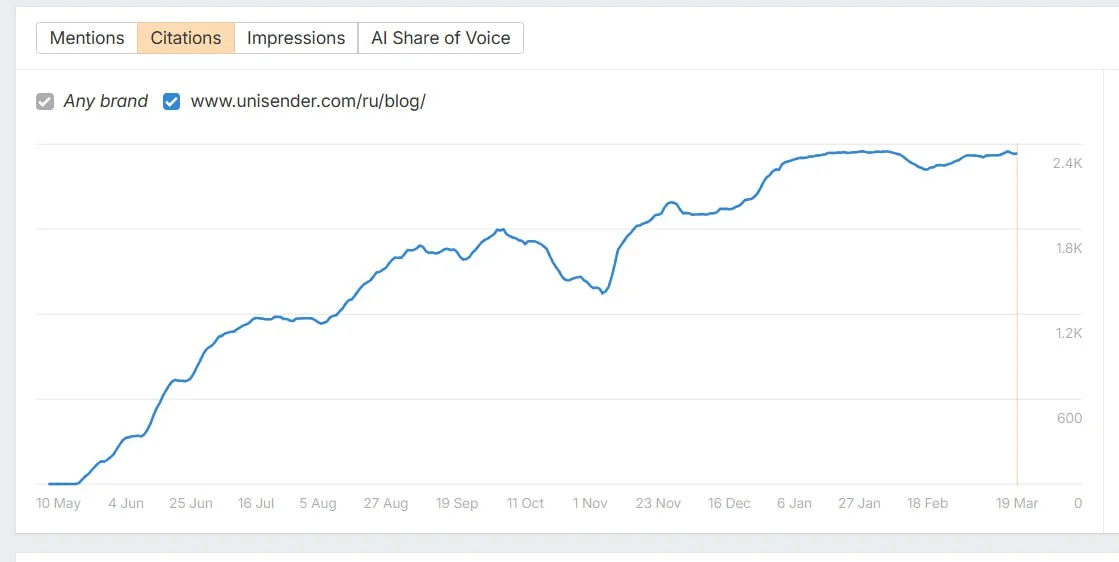This screenshot has width=1119, height=562.
Task: Click the 'Any brand' italic label text
Action: [105, 101]
